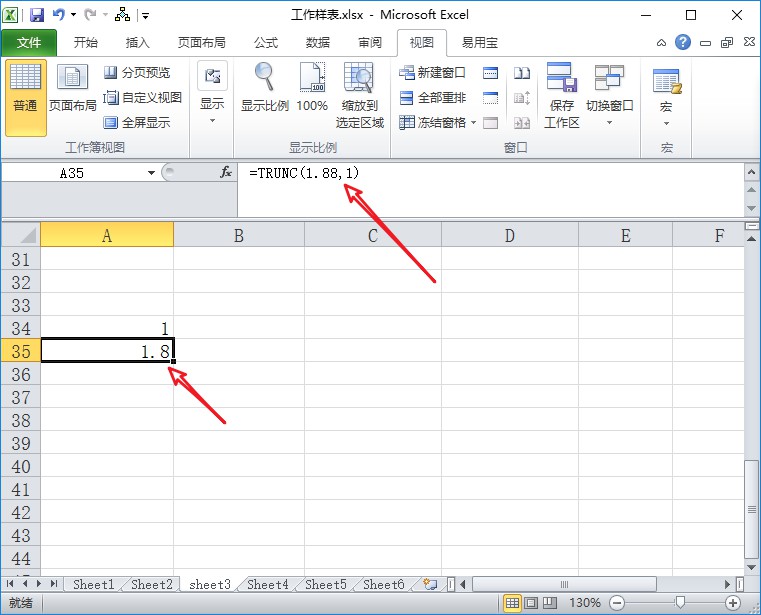This screenshot has height=615, width=761.
Task: Switch to the 审阅 ribbon tab
Action: click(x=370, y=43)
